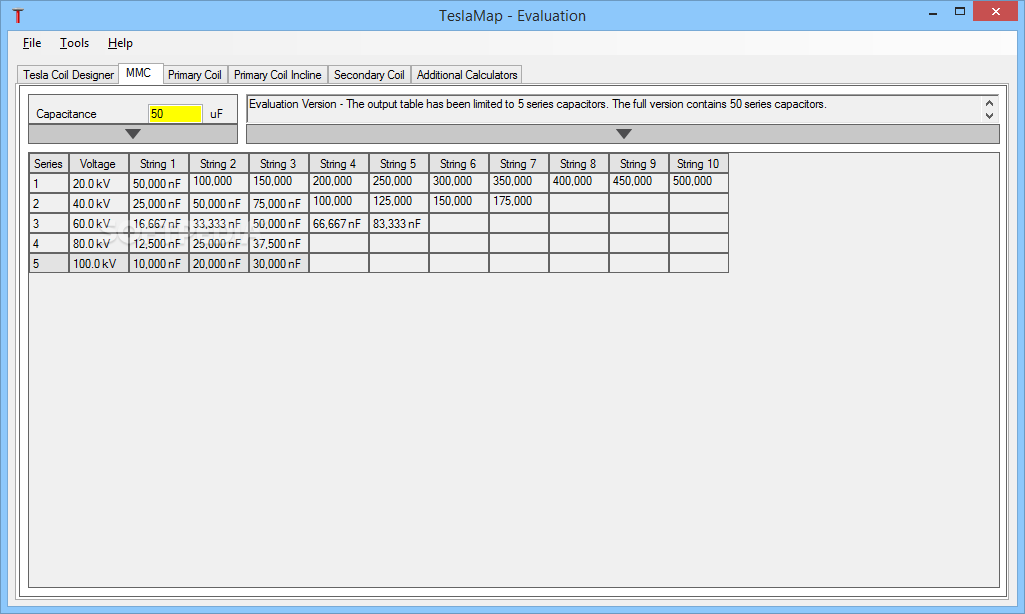Image resolution: width=1025 pixels, height=614 pixels.
Task: Click the String 9 column header
Action: pos(639,163)
